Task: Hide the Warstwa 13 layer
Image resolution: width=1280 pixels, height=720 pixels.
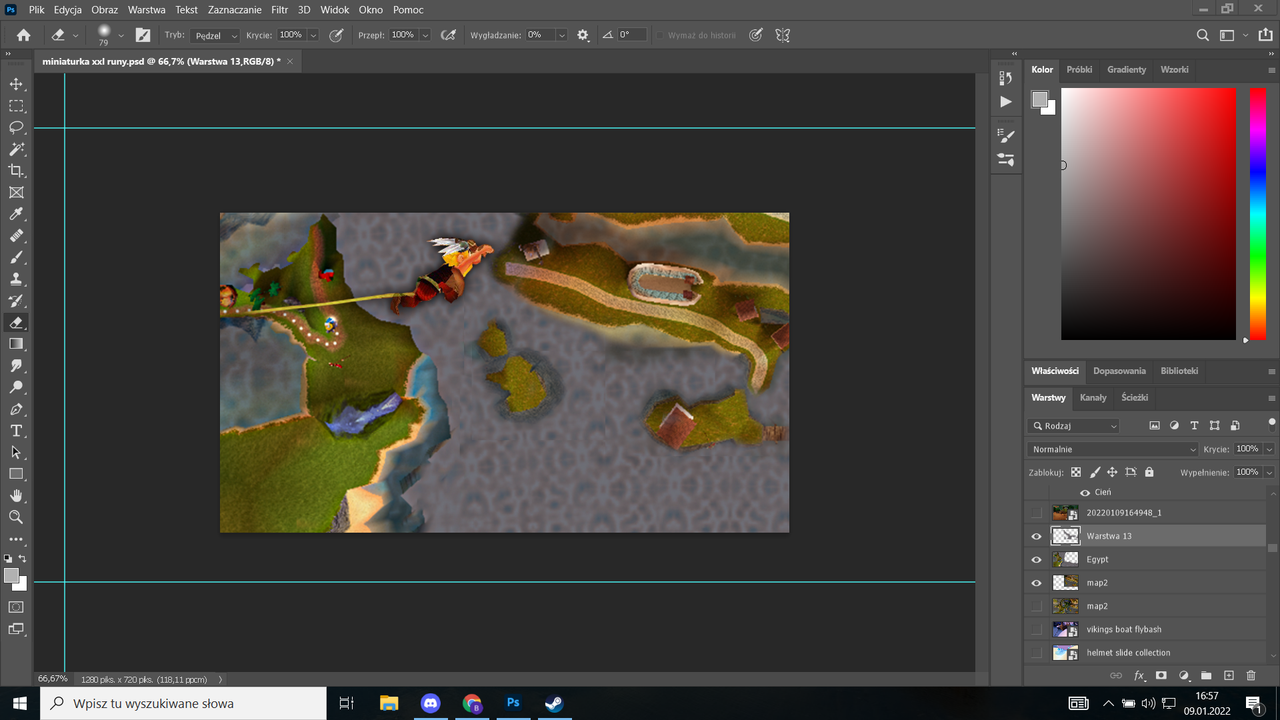Action: [x=1036, y=536]
